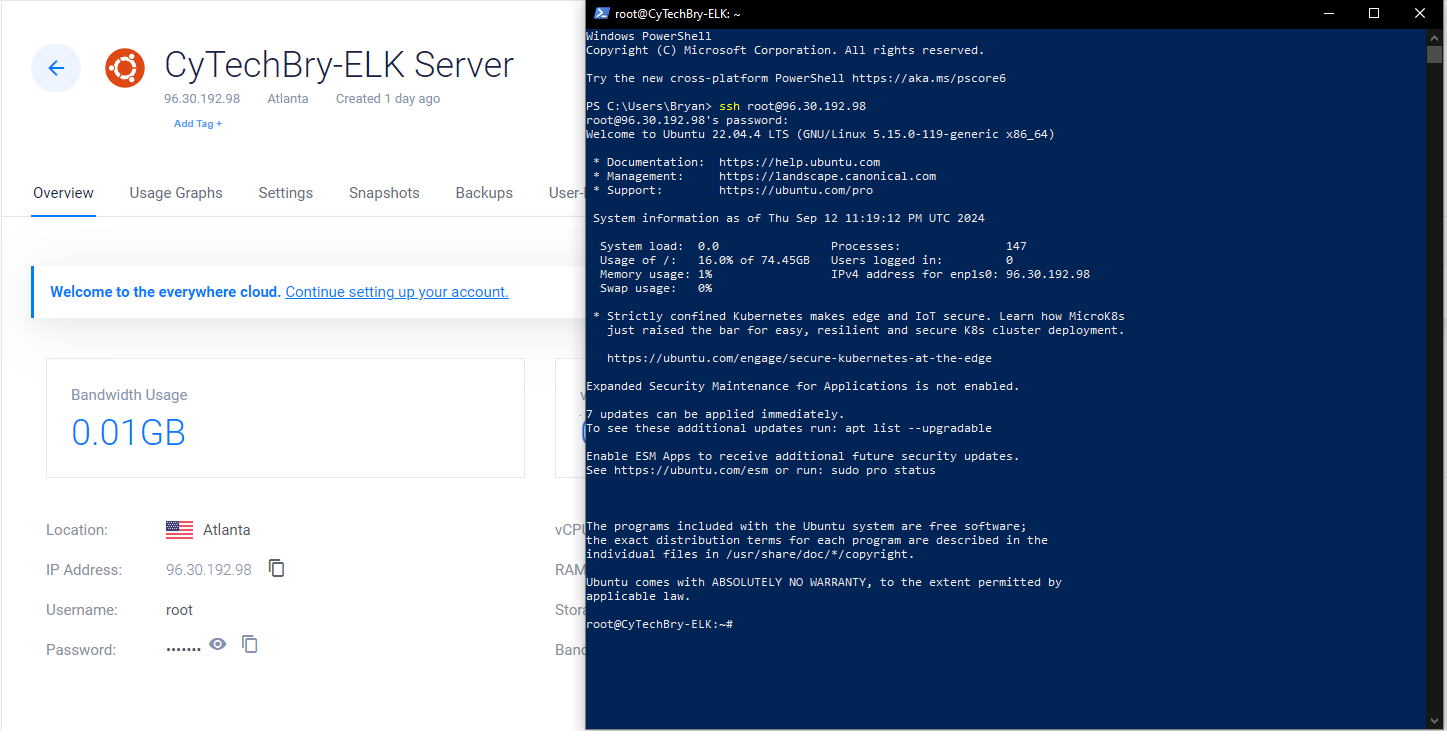The image size is (1447, 731).
Task: Switch to the Usage Graphs tab
Action: [x=176, y=193]
